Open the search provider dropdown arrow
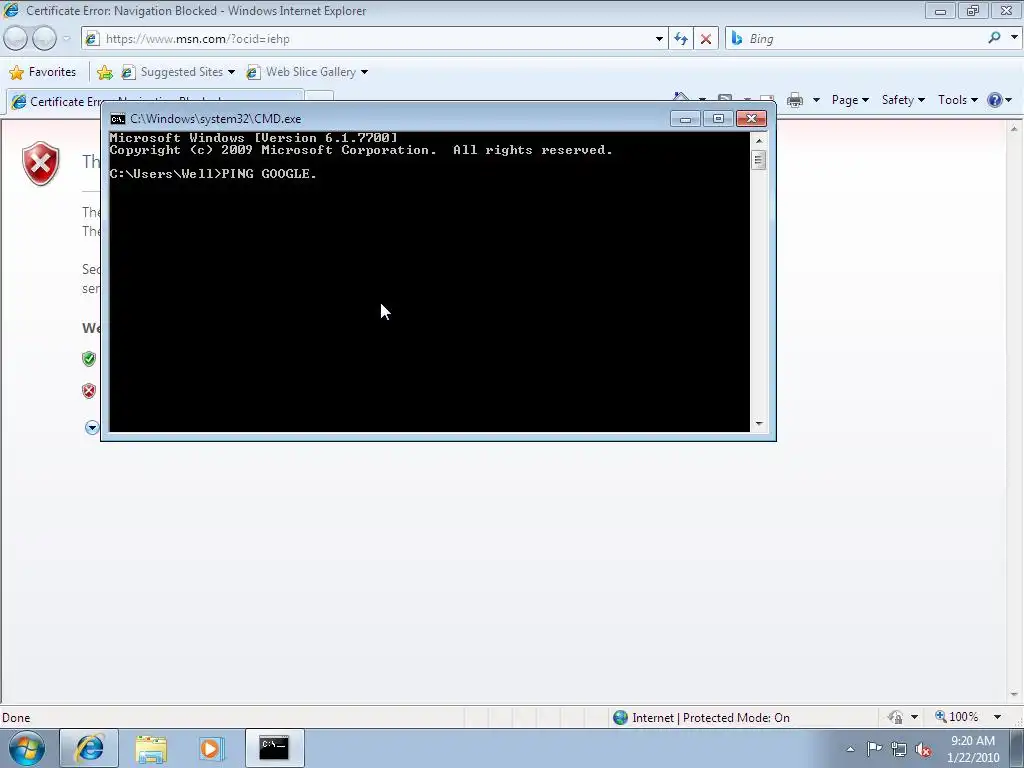The height and width of the screenshot is (768, 1024). tap(1014, 38)
